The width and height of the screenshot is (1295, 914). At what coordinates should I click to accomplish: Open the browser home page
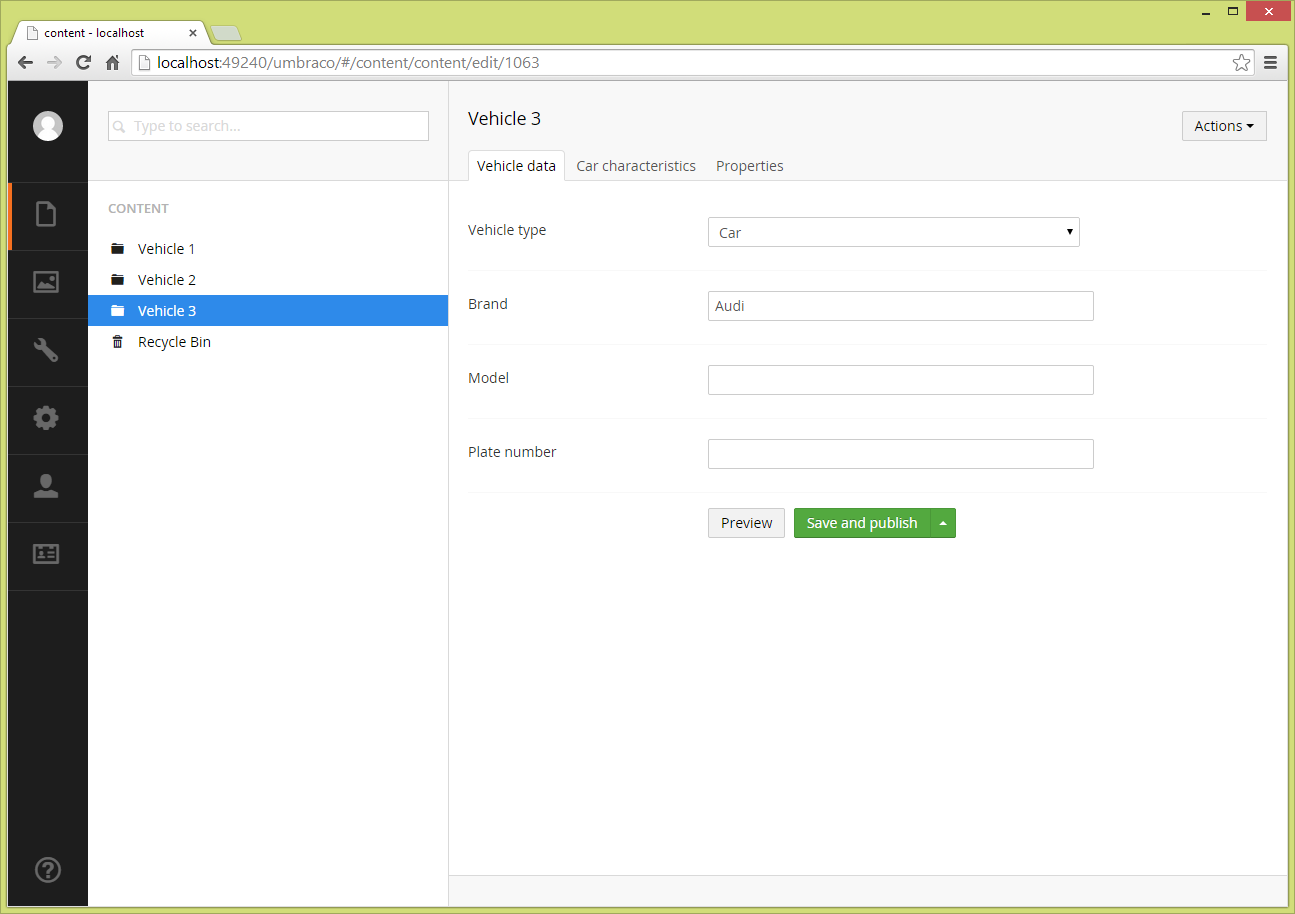coord(113,63)
